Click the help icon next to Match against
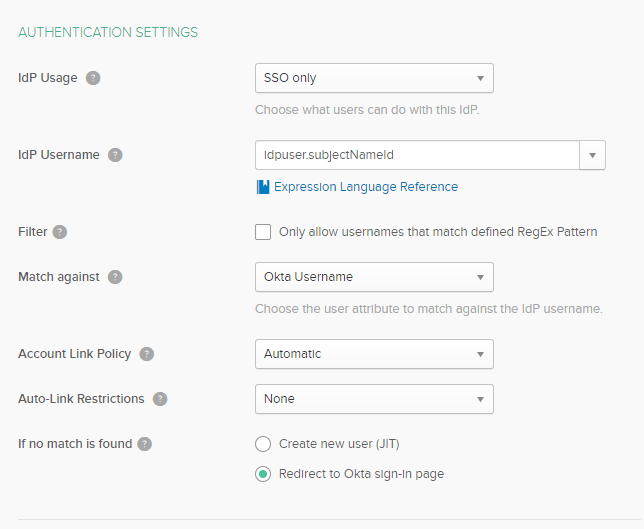Image resolution: width=644 pixels, height=529 pixels. pyautogui.click(x=115, y=277)
